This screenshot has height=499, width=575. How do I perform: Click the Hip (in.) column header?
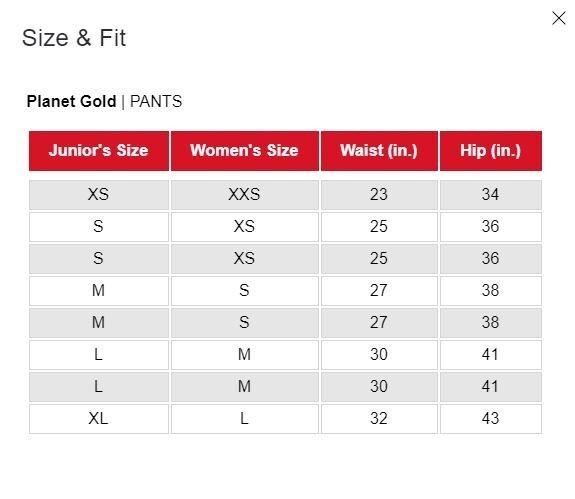pos(491,151)
